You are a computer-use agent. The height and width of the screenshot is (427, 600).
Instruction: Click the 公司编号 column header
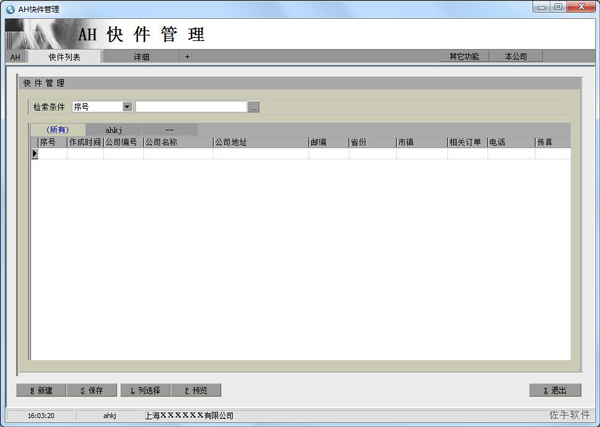(123, 142)
